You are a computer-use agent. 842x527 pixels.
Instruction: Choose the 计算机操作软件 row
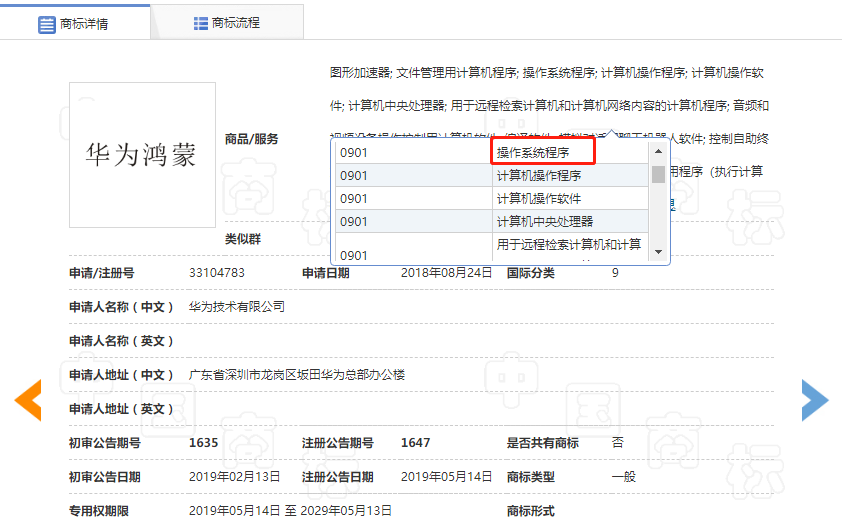[x=539, y=198]
